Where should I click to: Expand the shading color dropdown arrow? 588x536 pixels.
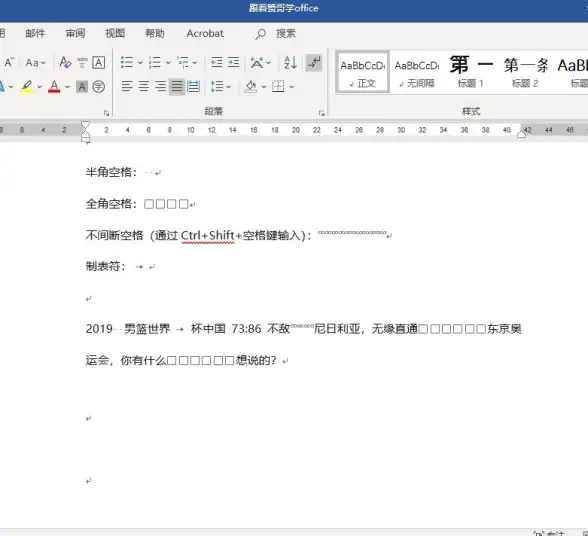point(264,87)
